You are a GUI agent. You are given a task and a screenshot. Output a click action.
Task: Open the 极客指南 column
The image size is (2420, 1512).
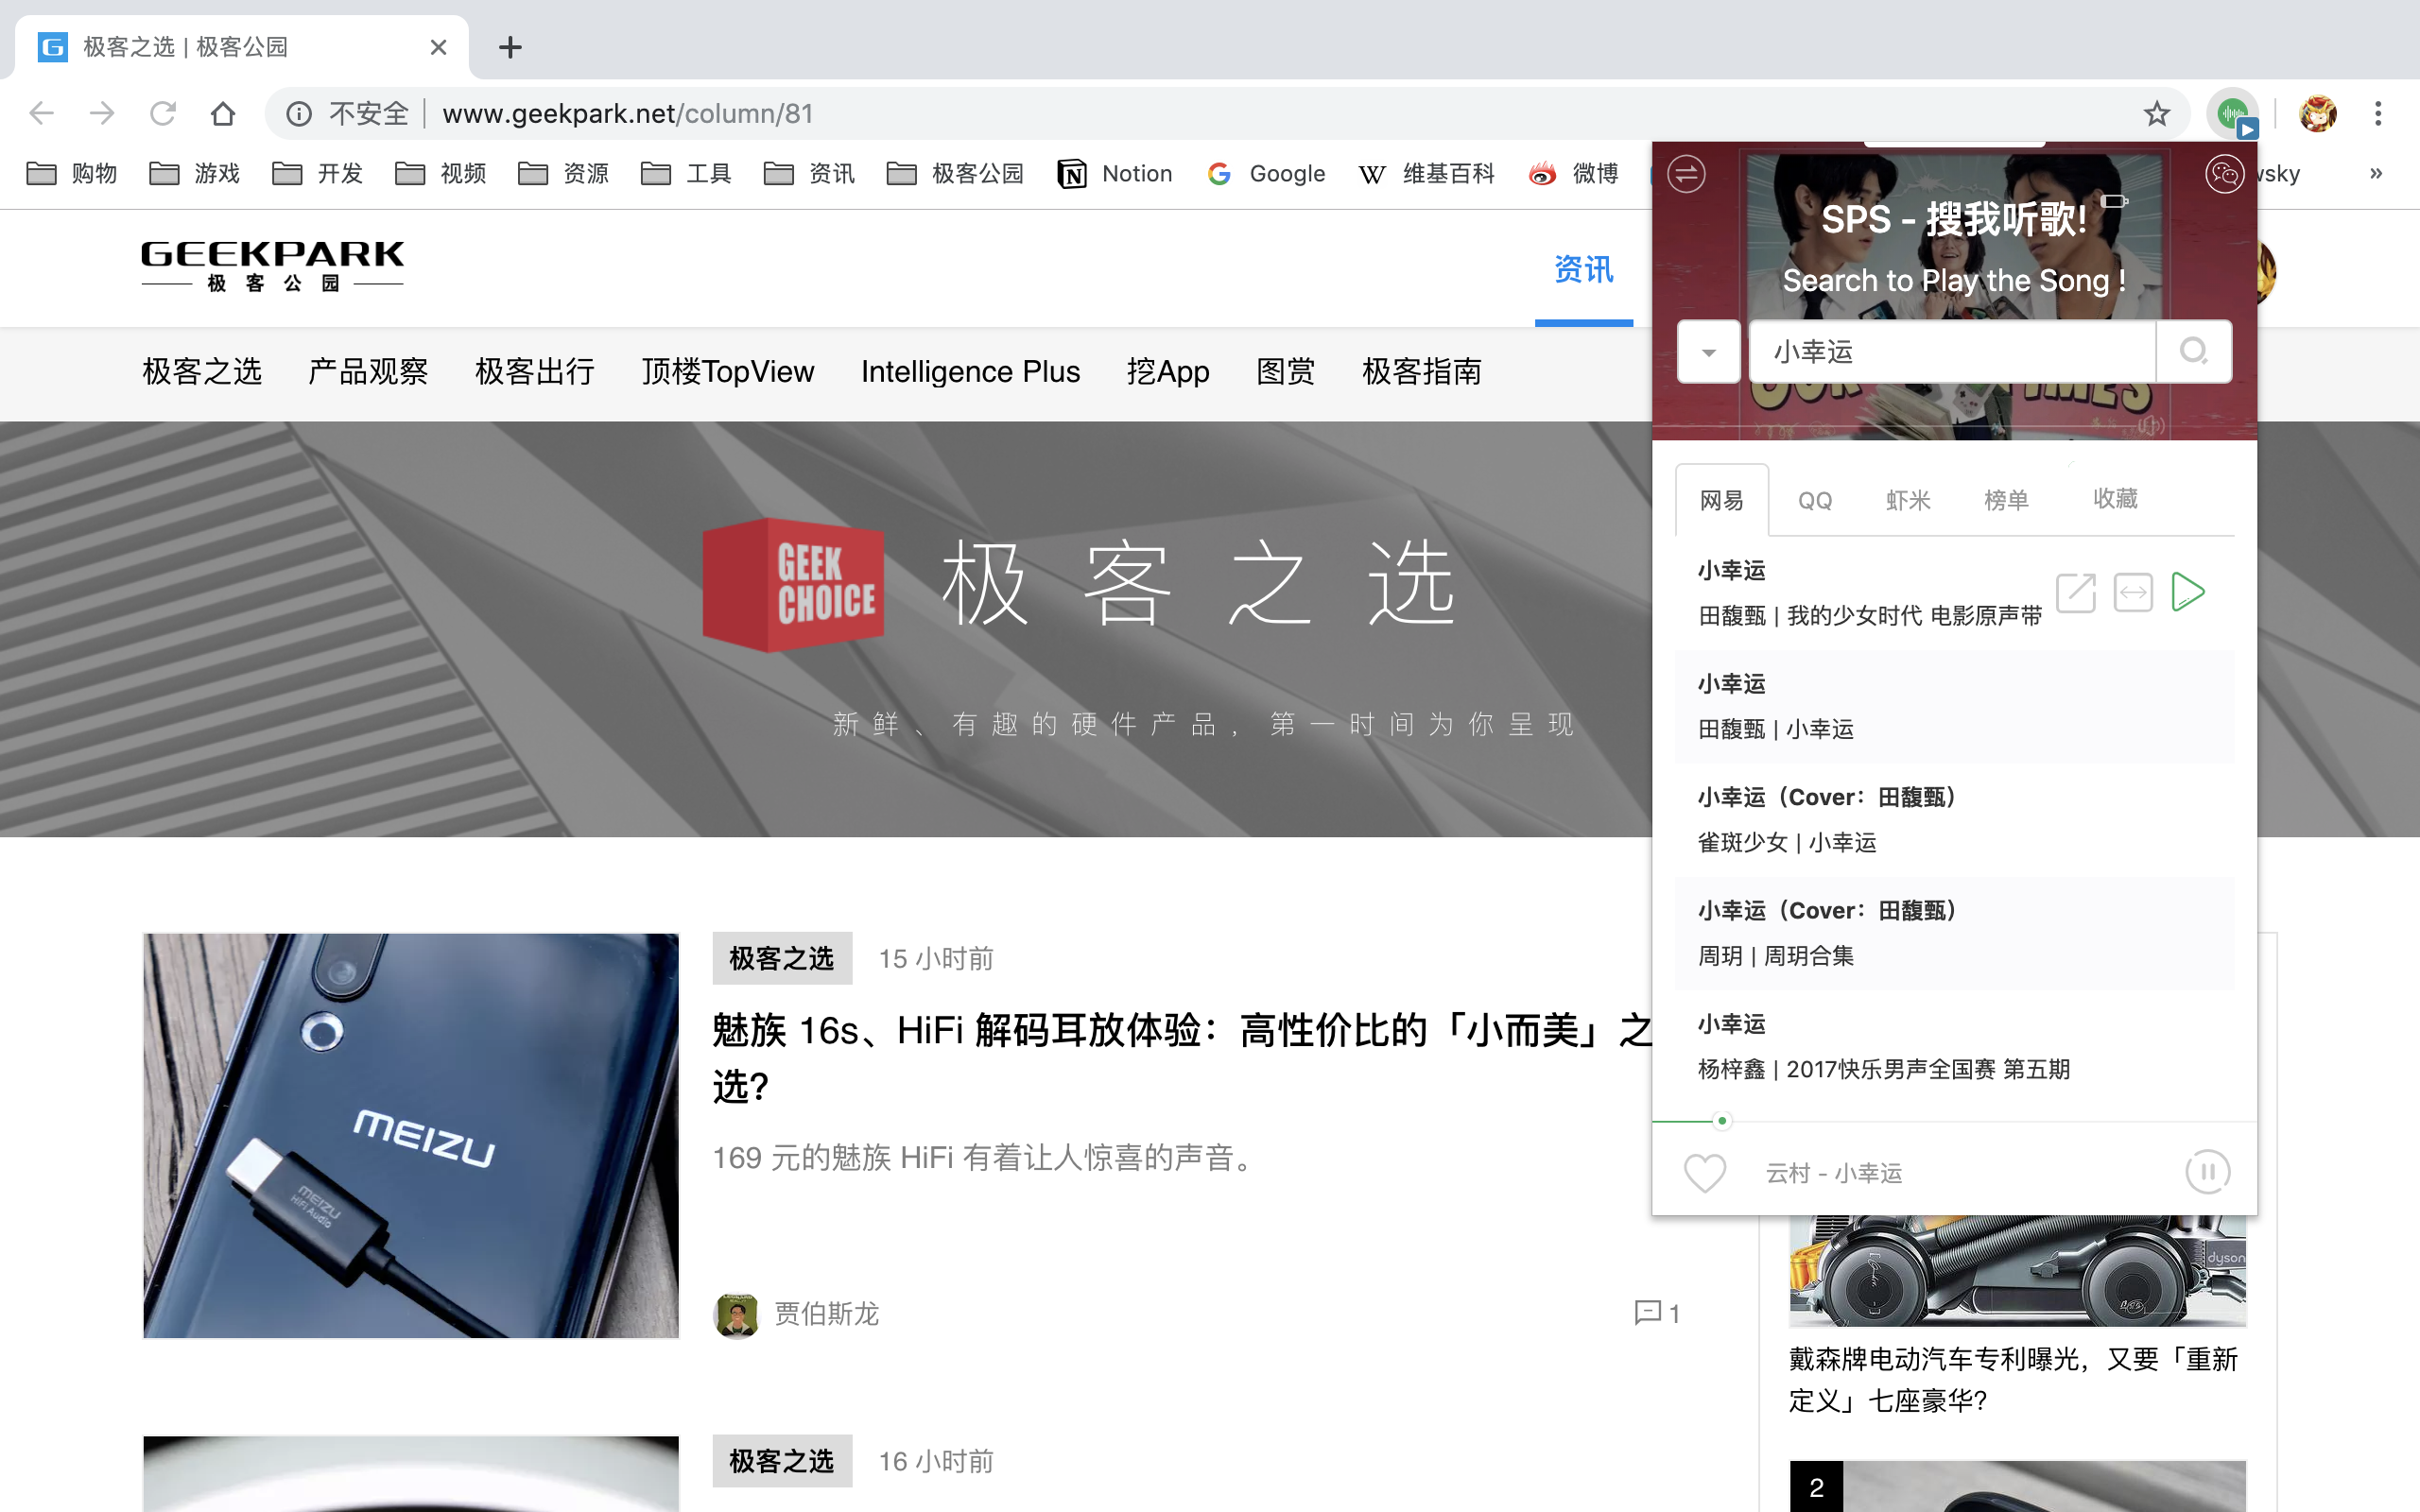[1422, 372]
